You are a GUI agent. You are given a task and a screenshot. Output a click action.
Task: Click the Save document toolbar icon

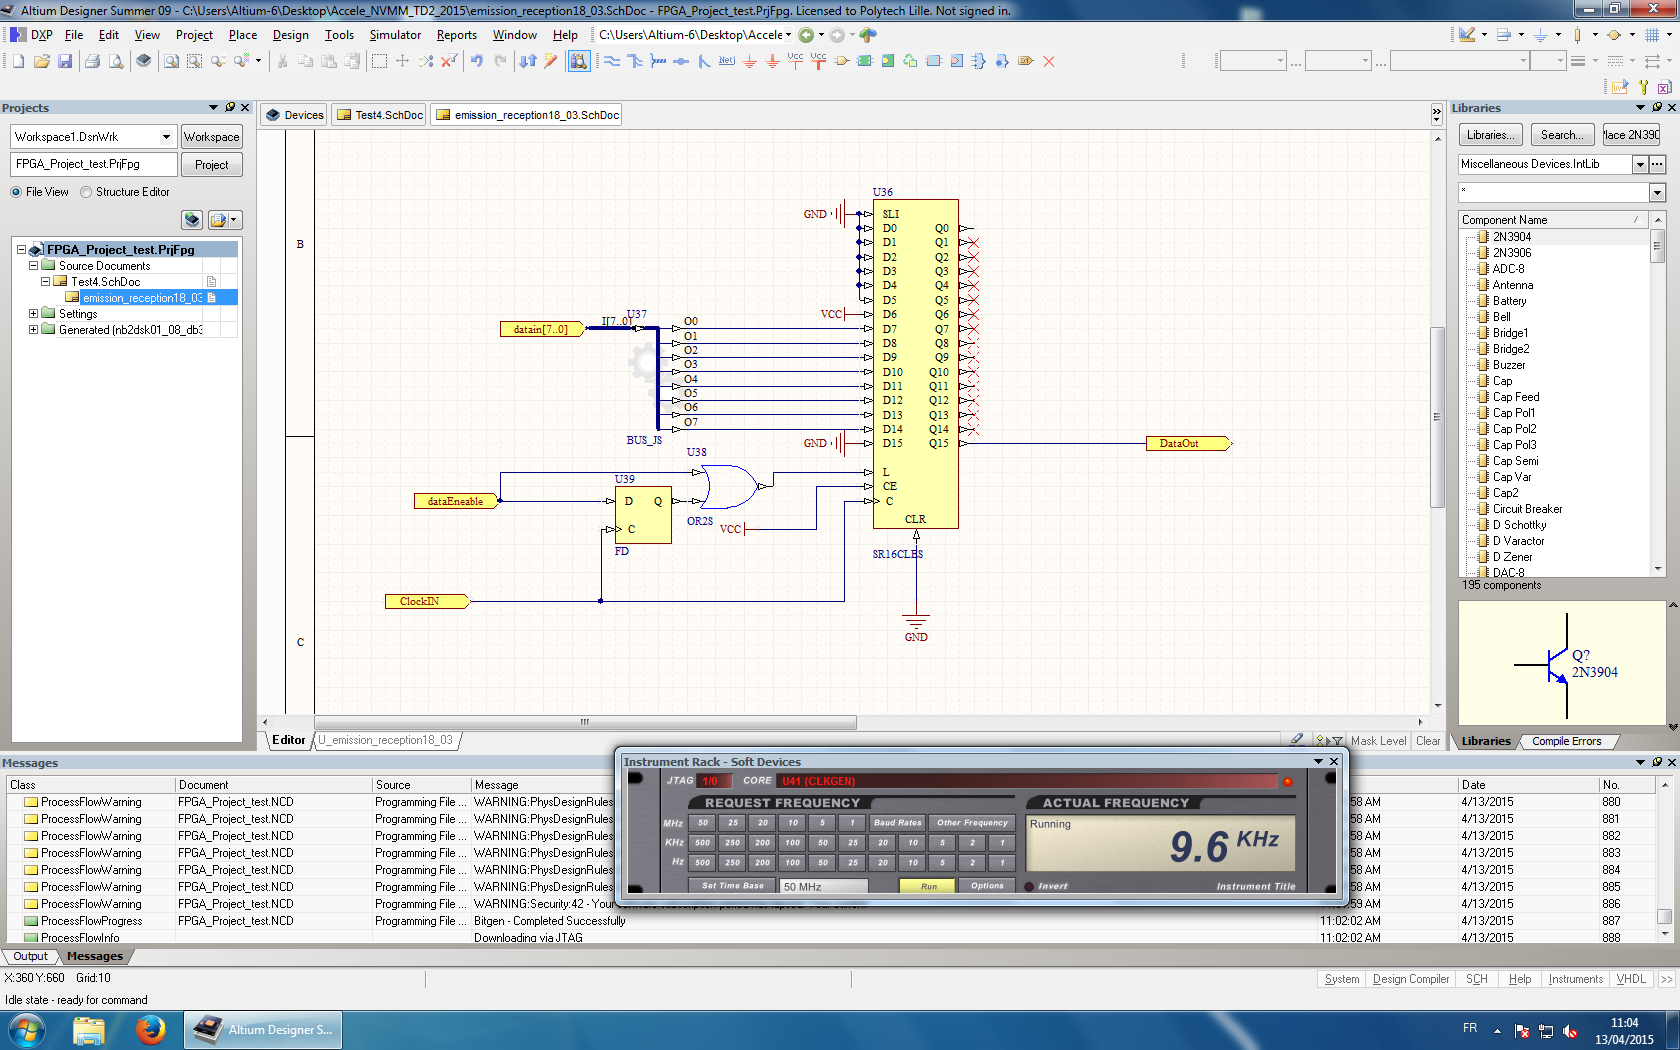pyautogui.click(x=65, y=61)
